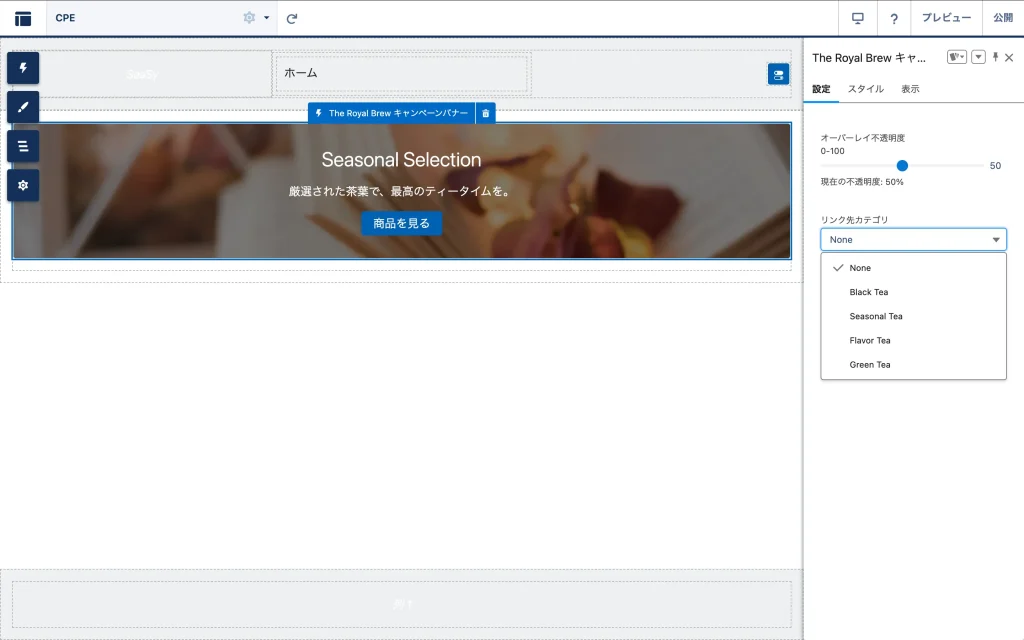
Task: Expand the CPE page settings dropdown arrow
Action: coord(267,18)
